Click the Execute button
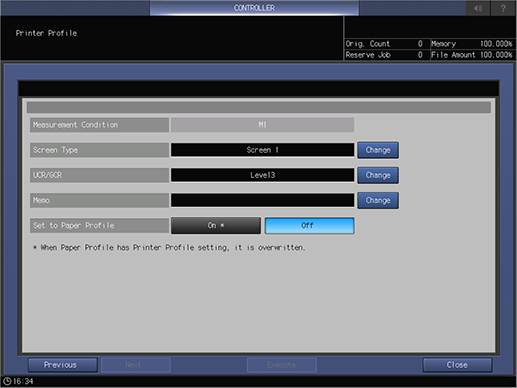The image size is (517, 388). click(x=282, y=365)
